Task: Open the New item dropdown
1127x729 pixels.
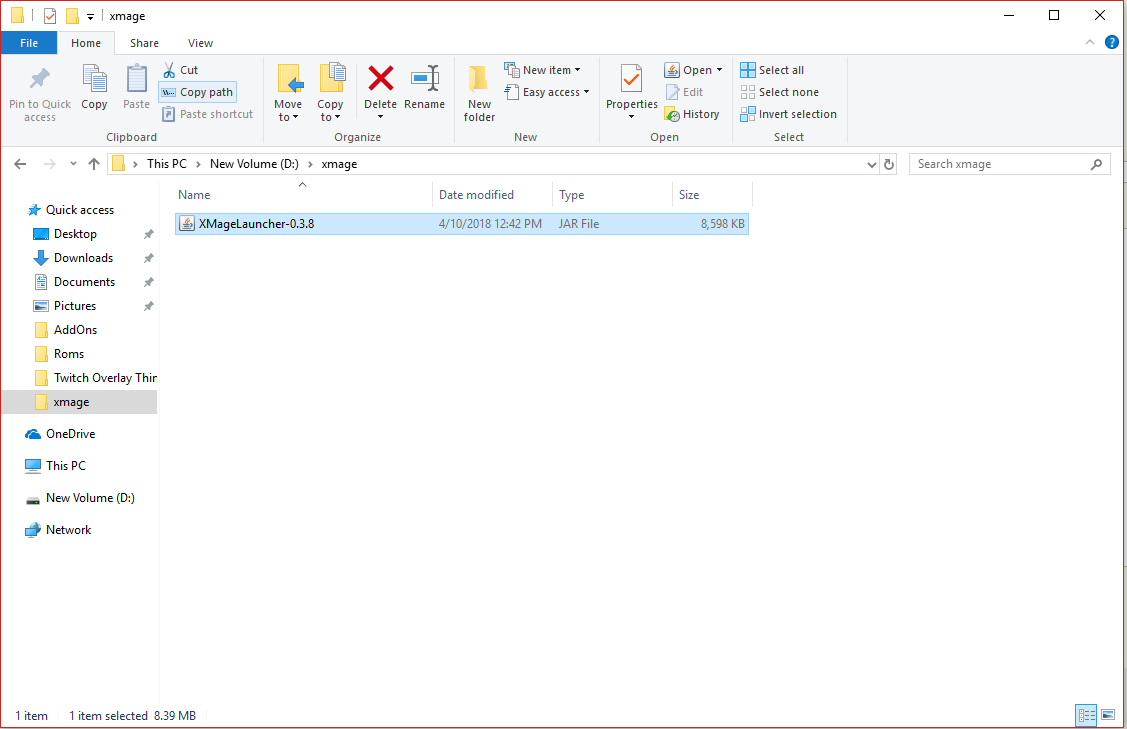Action: point(543,70)
